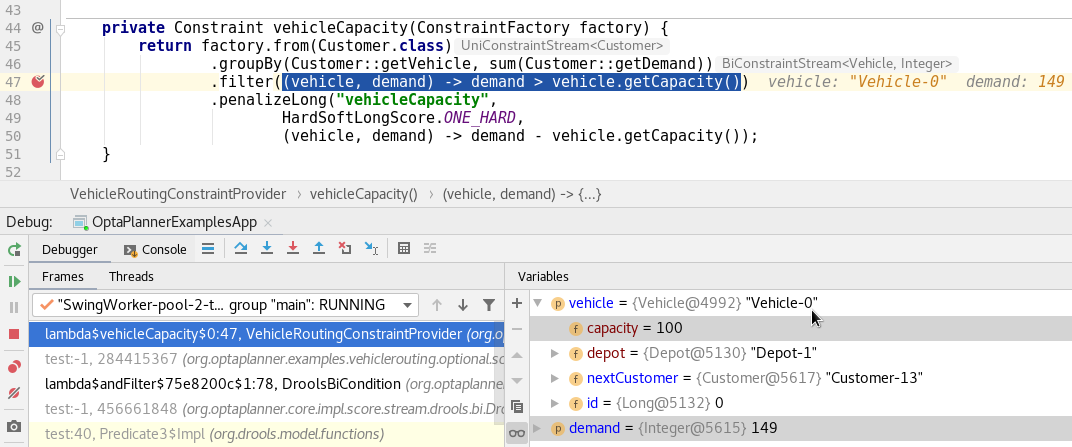Toggle the frames filter funnel icon
The width and height of the screenshot is (1072, 447).
click(x=489, y=305)
